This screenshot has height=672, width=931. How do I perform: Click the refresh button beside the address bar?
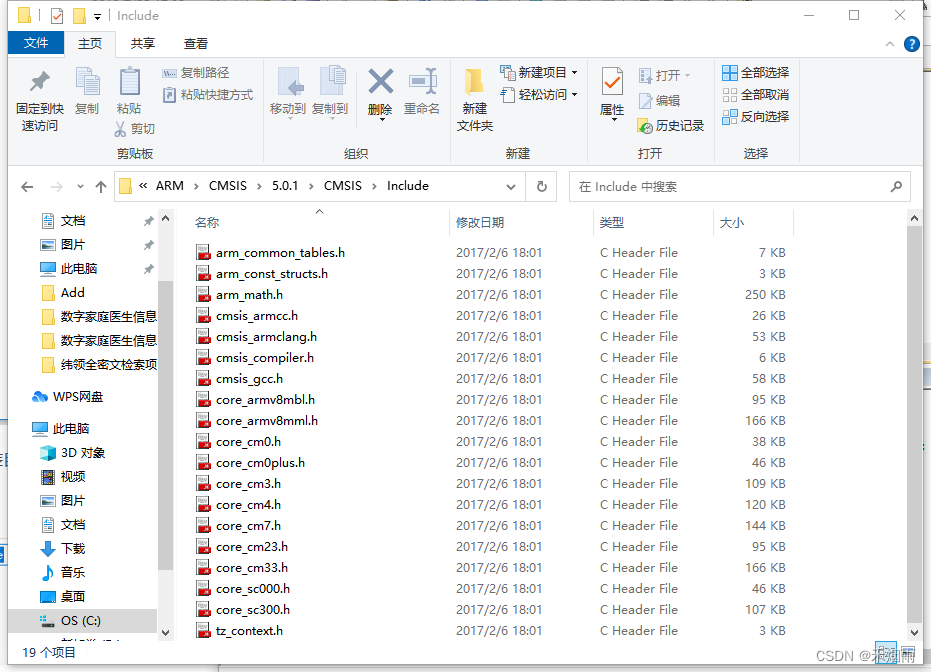pos(540,186)
